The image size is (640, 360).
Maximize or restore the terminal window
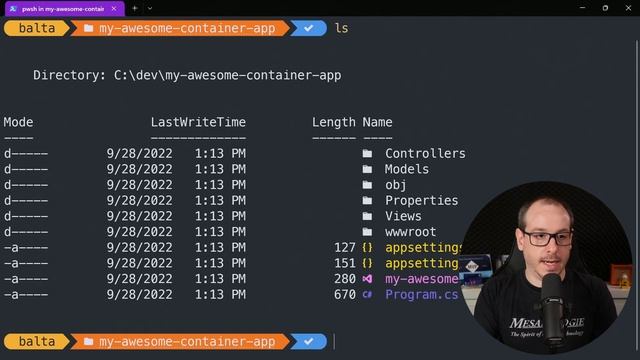[x=605, y=8]
